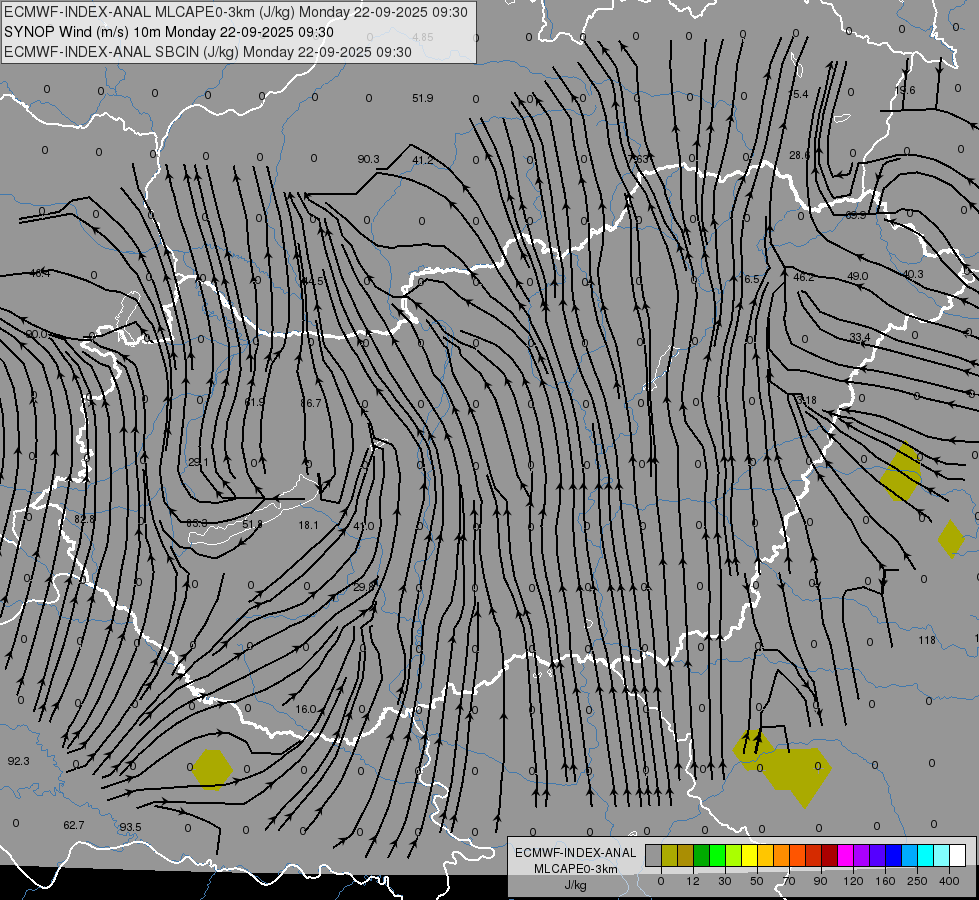Click the white swatch at legend end

coord(958,855)
